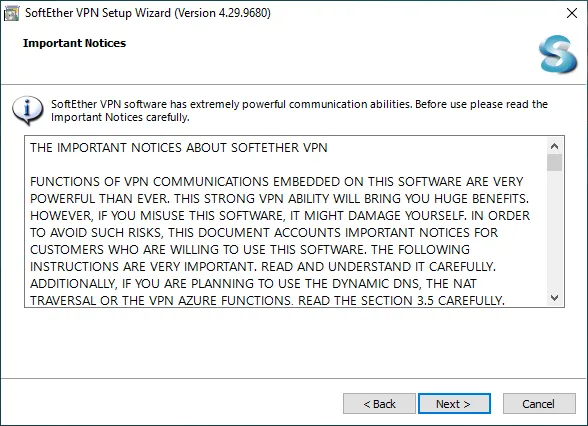Click the notices scrollbar up arrow
The width and height of the screenshot is (588, 426).
[554, 146]
